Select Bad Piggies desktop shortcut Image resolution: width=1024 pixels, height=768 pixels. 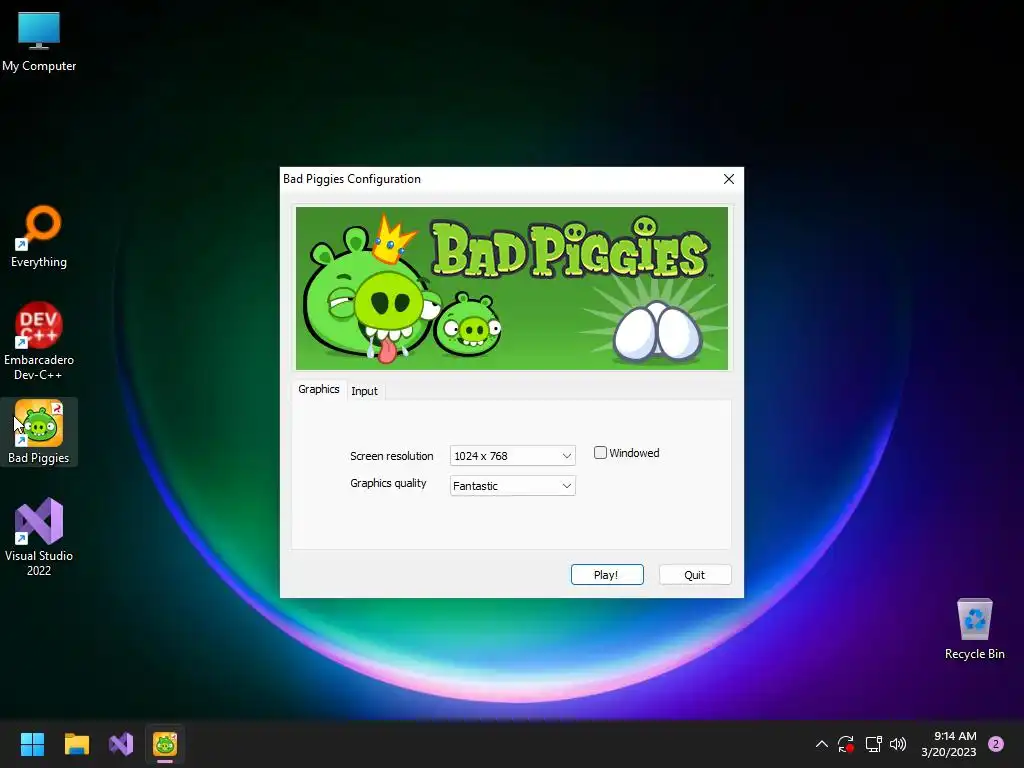pyautogui.click(x=39, y=432)
